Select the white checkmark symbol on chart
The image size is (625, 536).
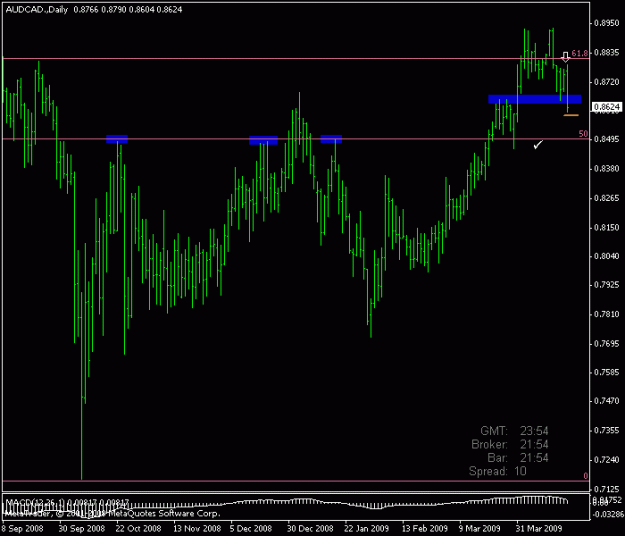coord(538,145)
